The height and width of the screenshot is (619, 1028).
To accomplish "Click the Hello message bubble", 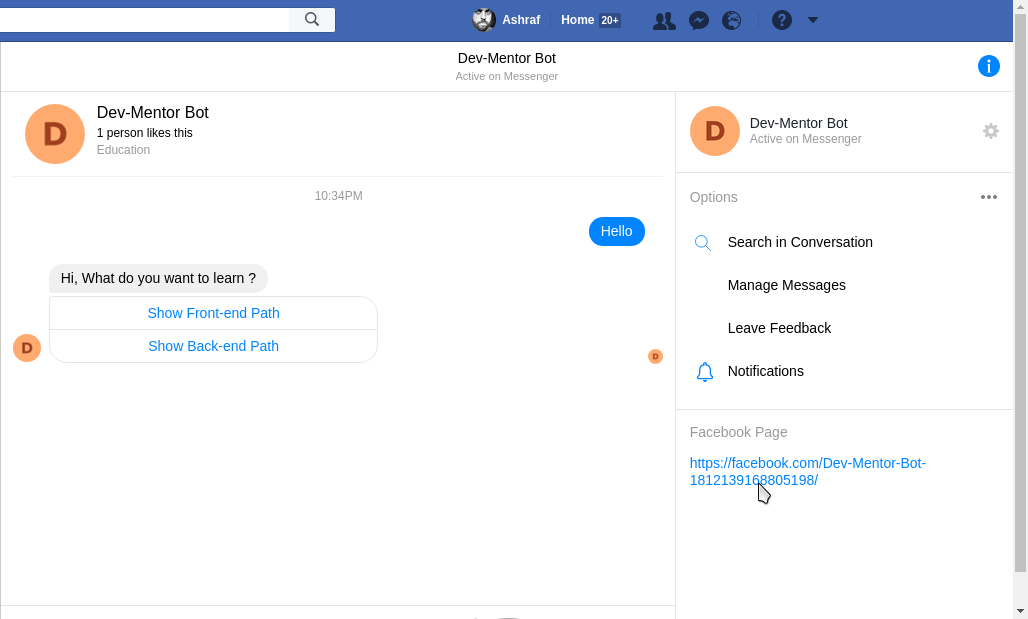I will 617,231.
